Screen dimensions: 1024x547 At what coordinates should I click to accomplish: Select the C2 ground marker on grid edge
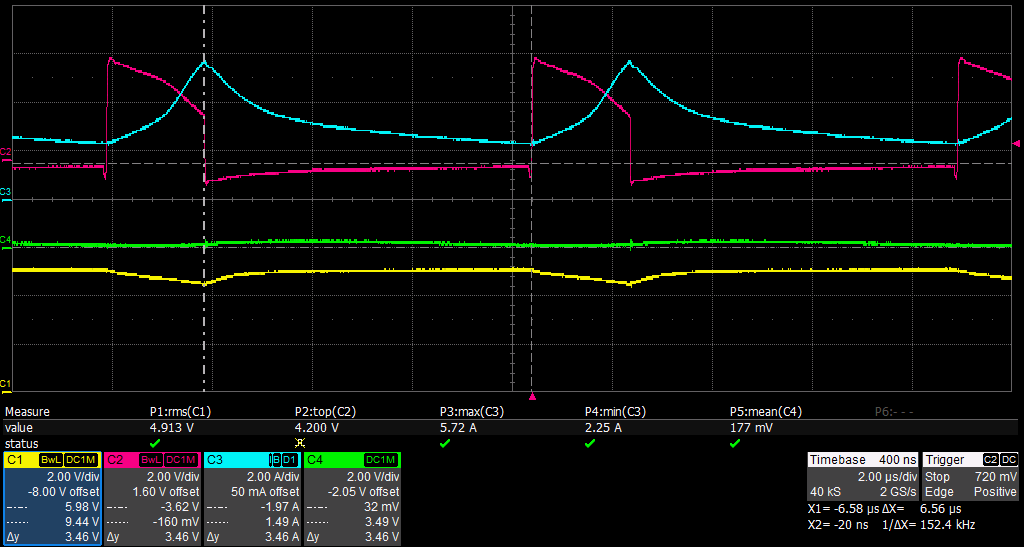(x=5, y=154)
